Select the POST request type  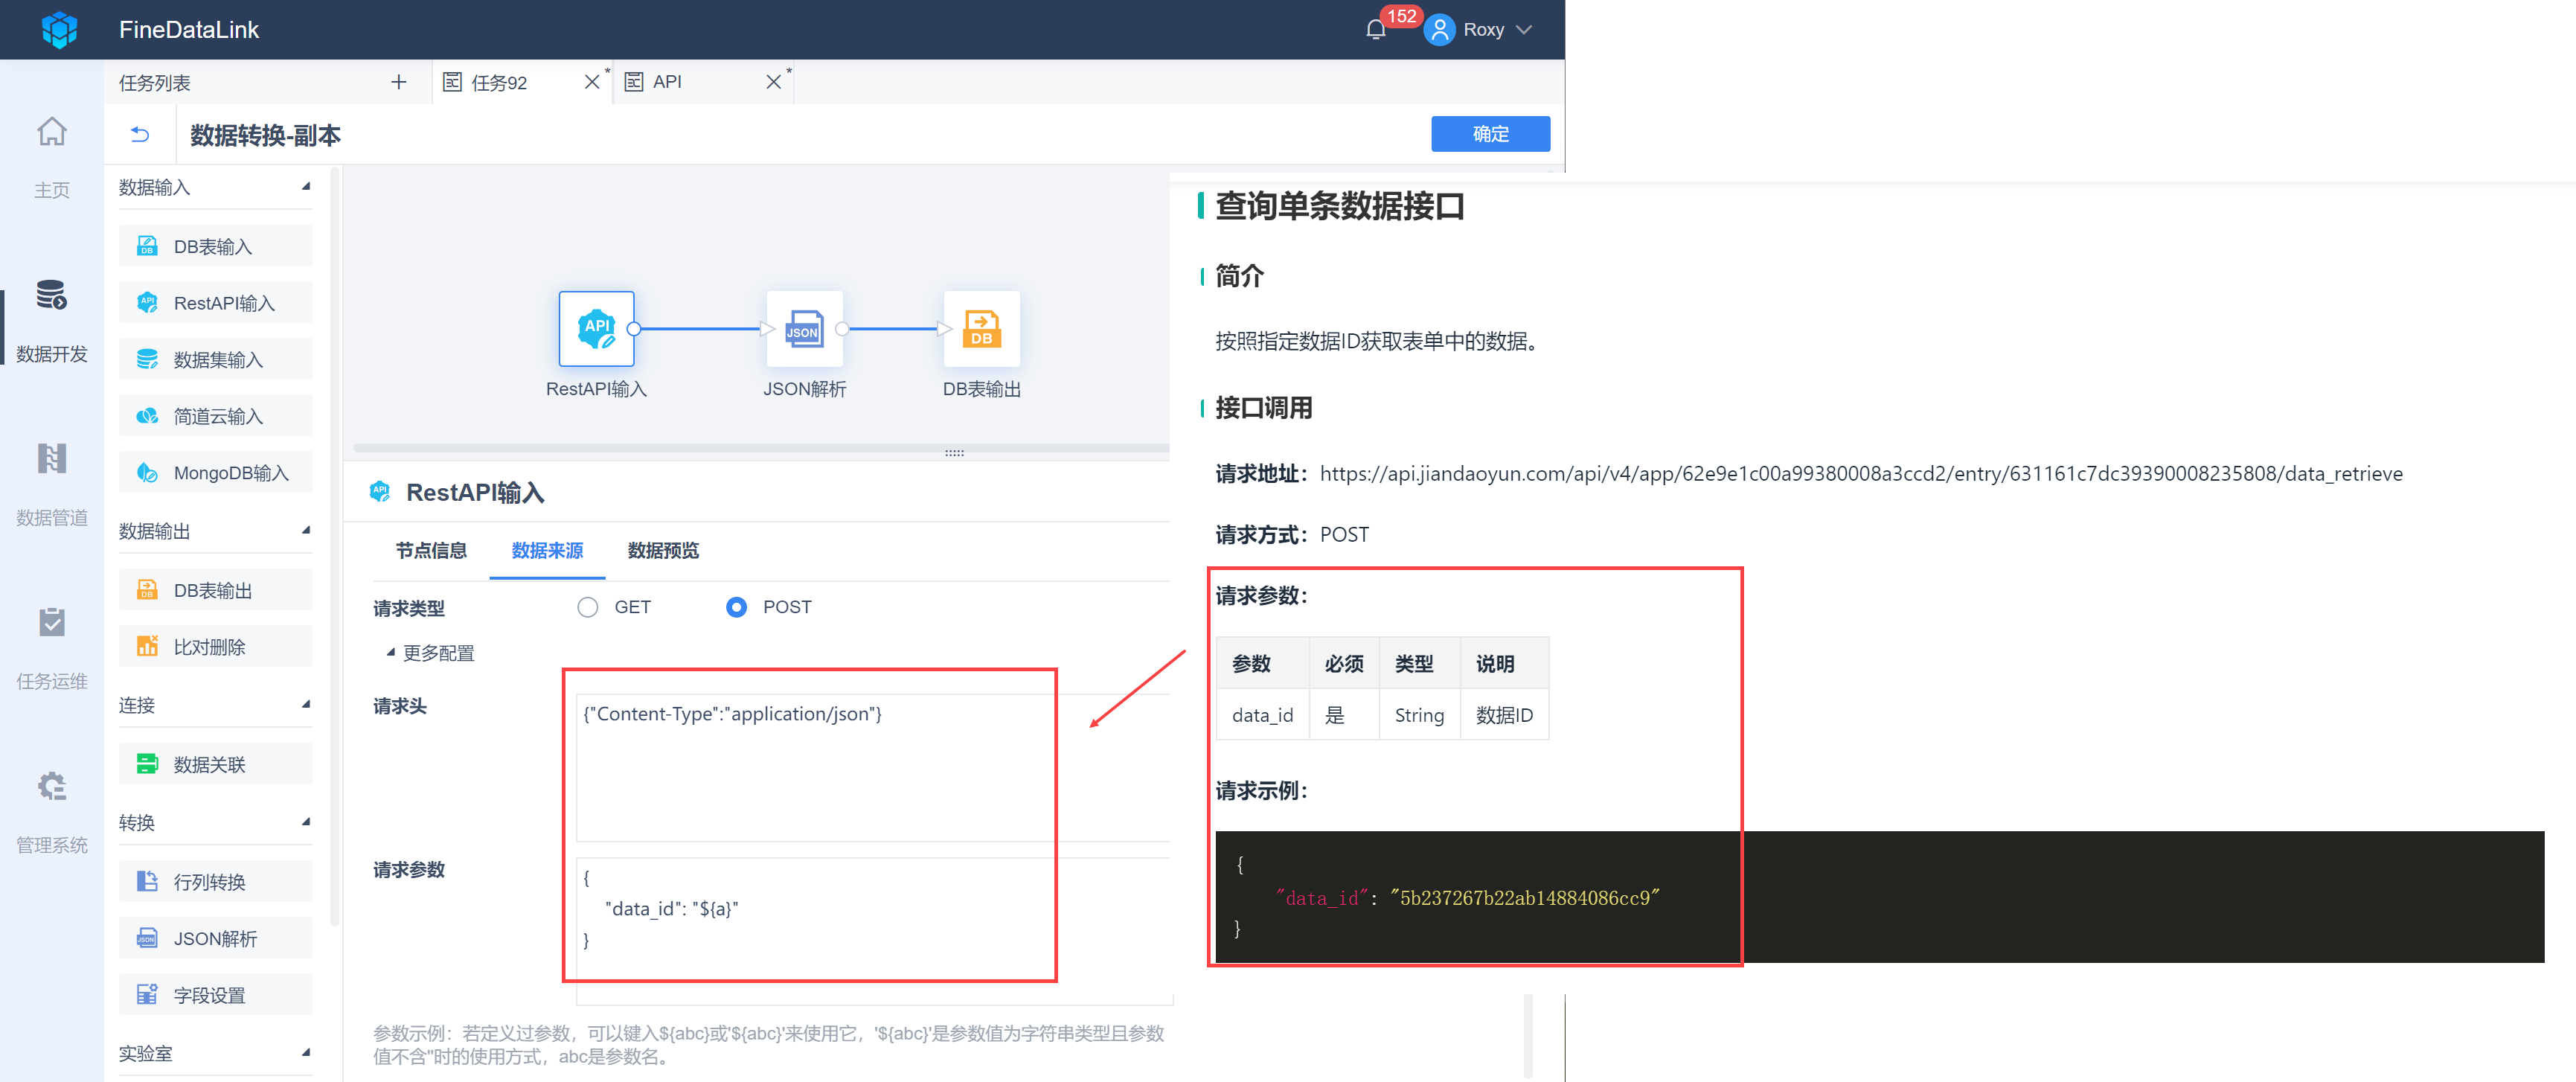(x=736, y=607)
